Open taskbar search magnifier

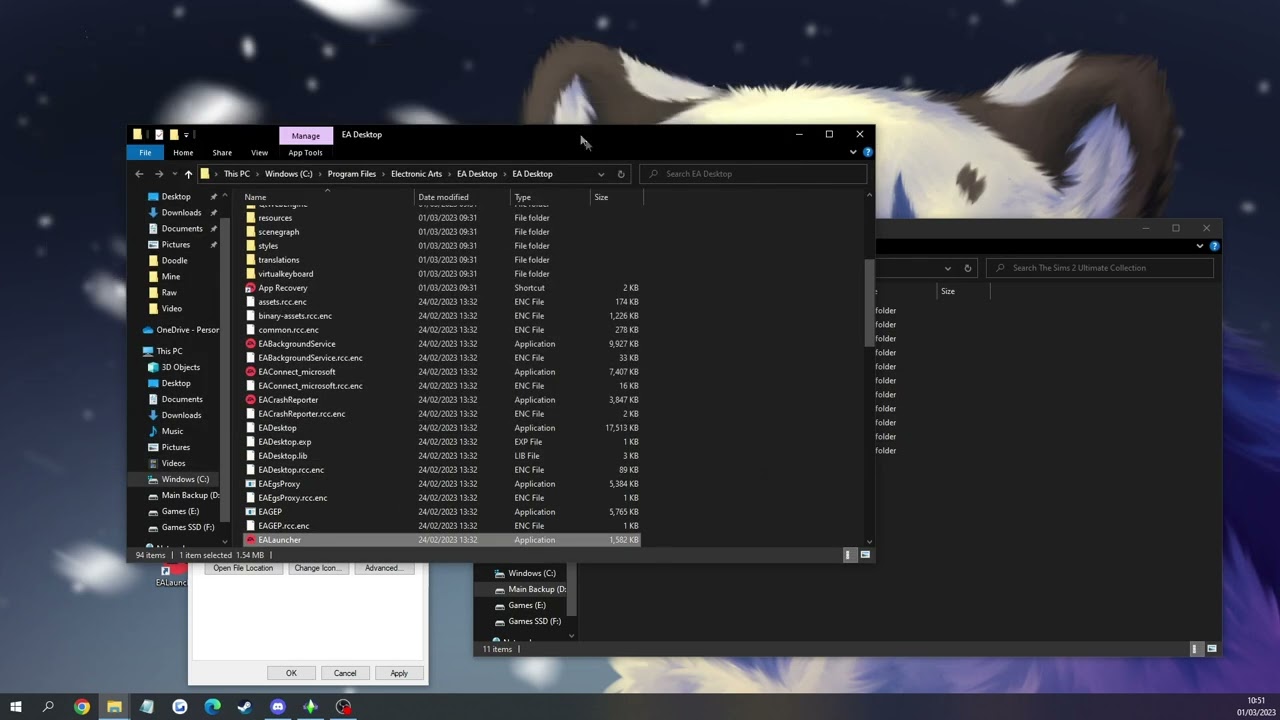[48, 707]
